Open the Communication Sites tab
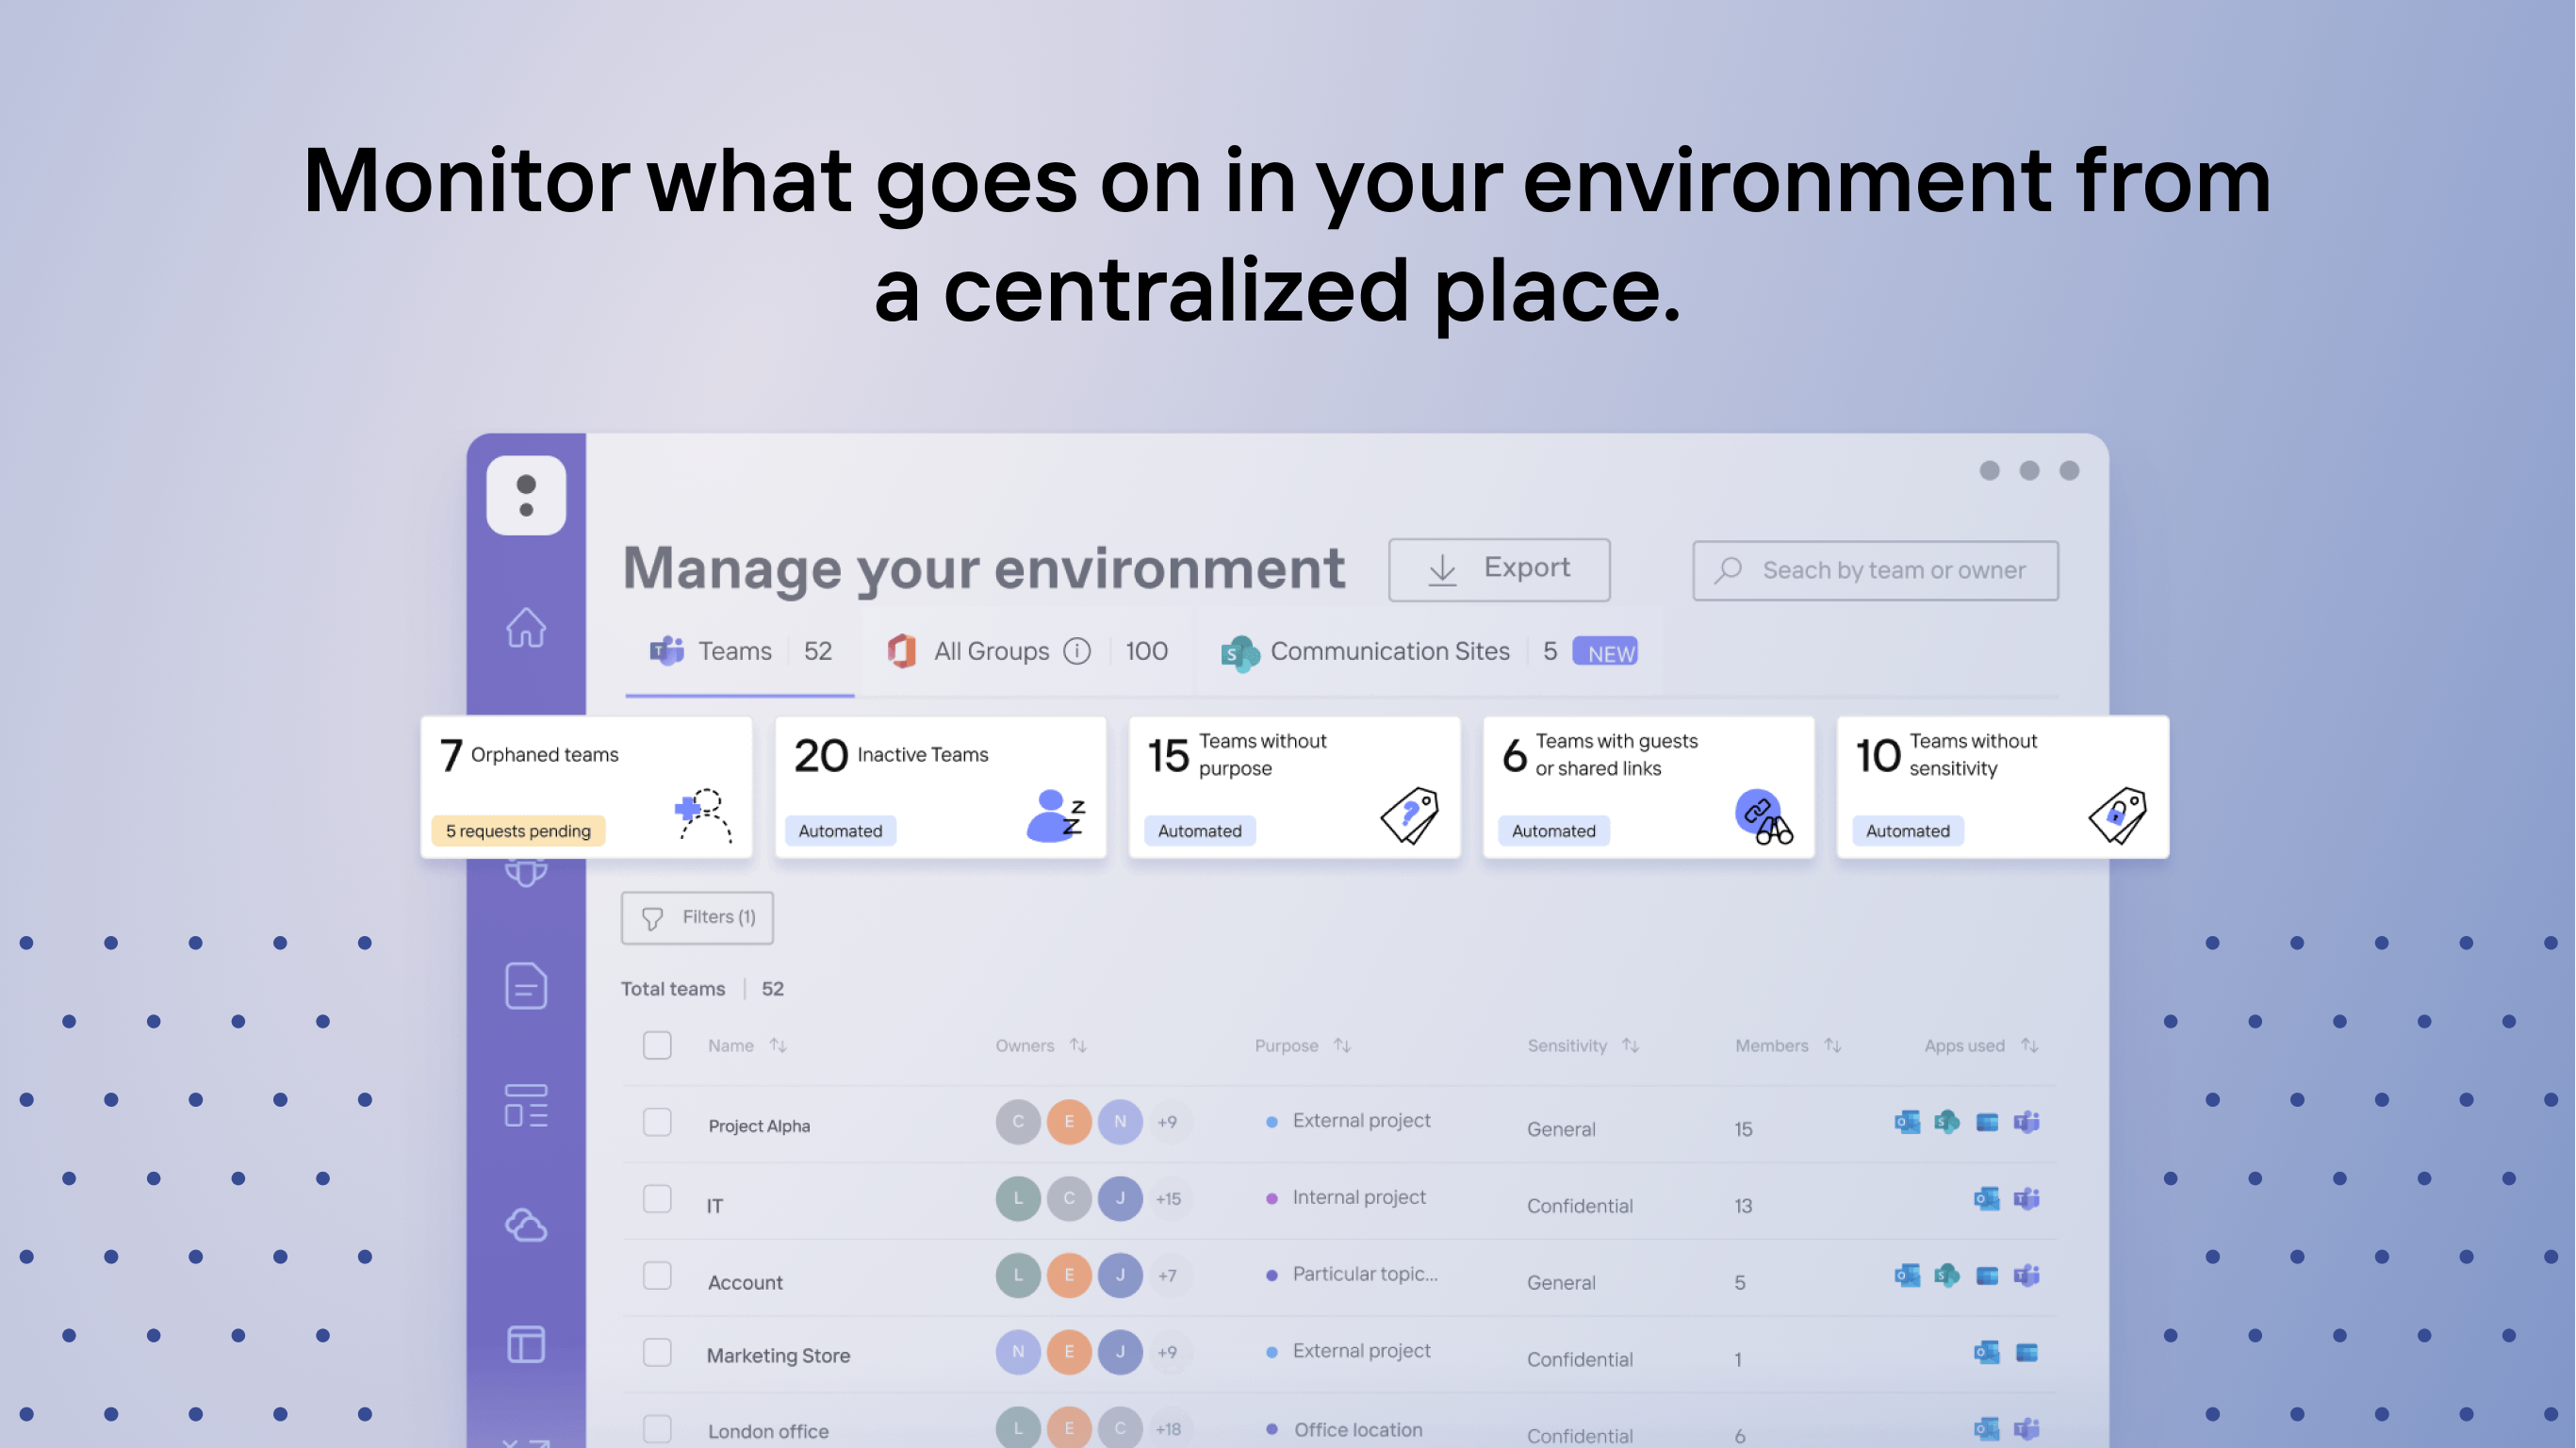 pyautogui.click(x=1388, y=652)
